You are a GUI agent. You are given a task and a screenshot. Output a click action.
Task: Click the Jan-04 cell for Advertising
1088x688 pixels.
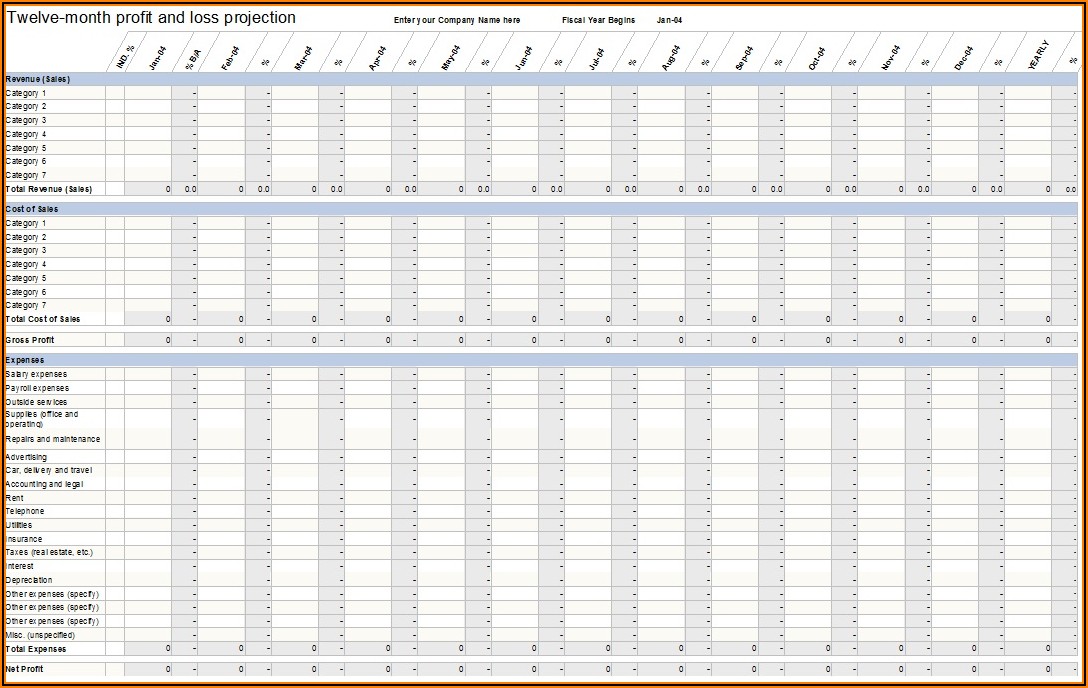click(147, 457)
